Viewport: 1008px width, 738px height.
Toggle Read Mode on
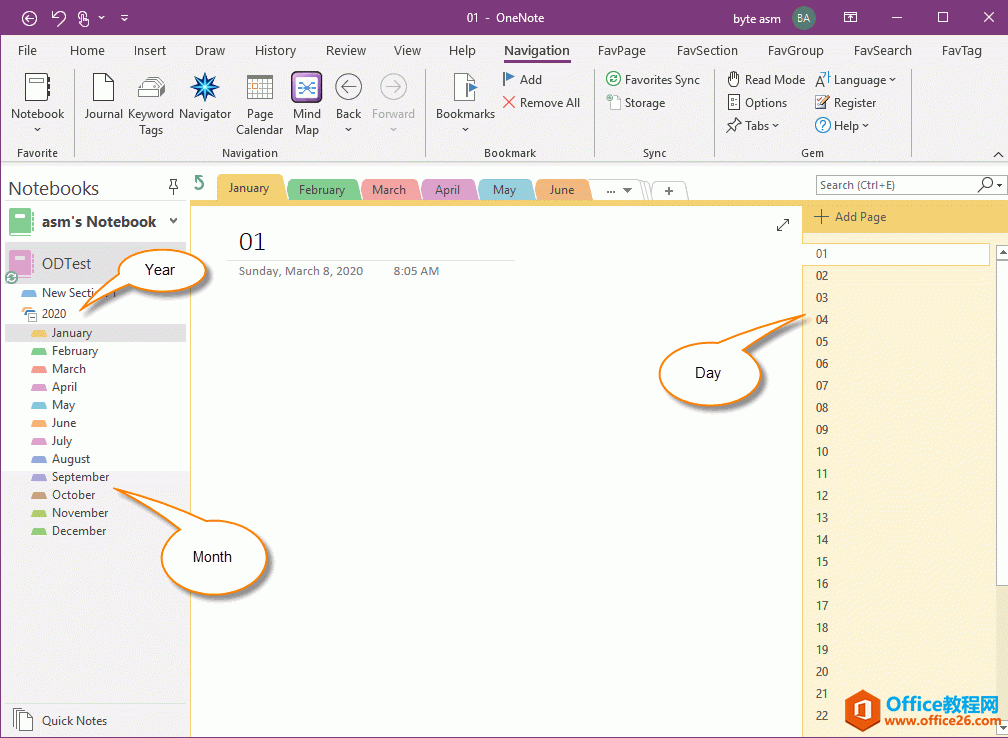(766, 80)
